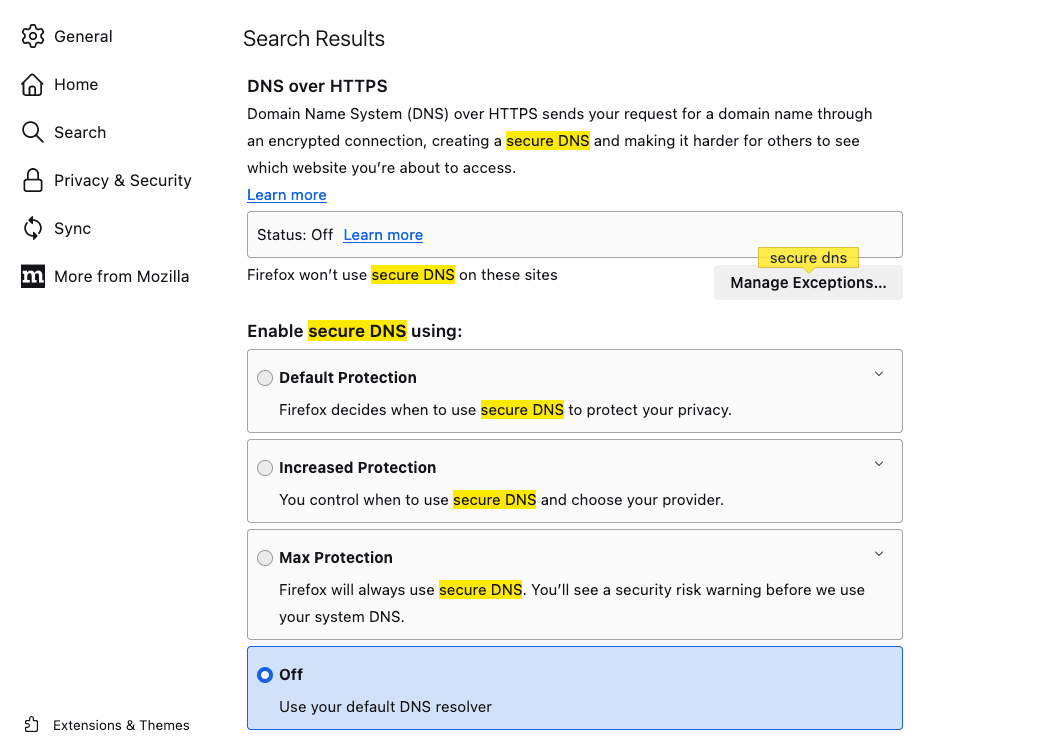This screenshot has width=1047, height=752.
Task: Click the 'secure dns' yellow tooltip label
Action: (x=808, y=258)
